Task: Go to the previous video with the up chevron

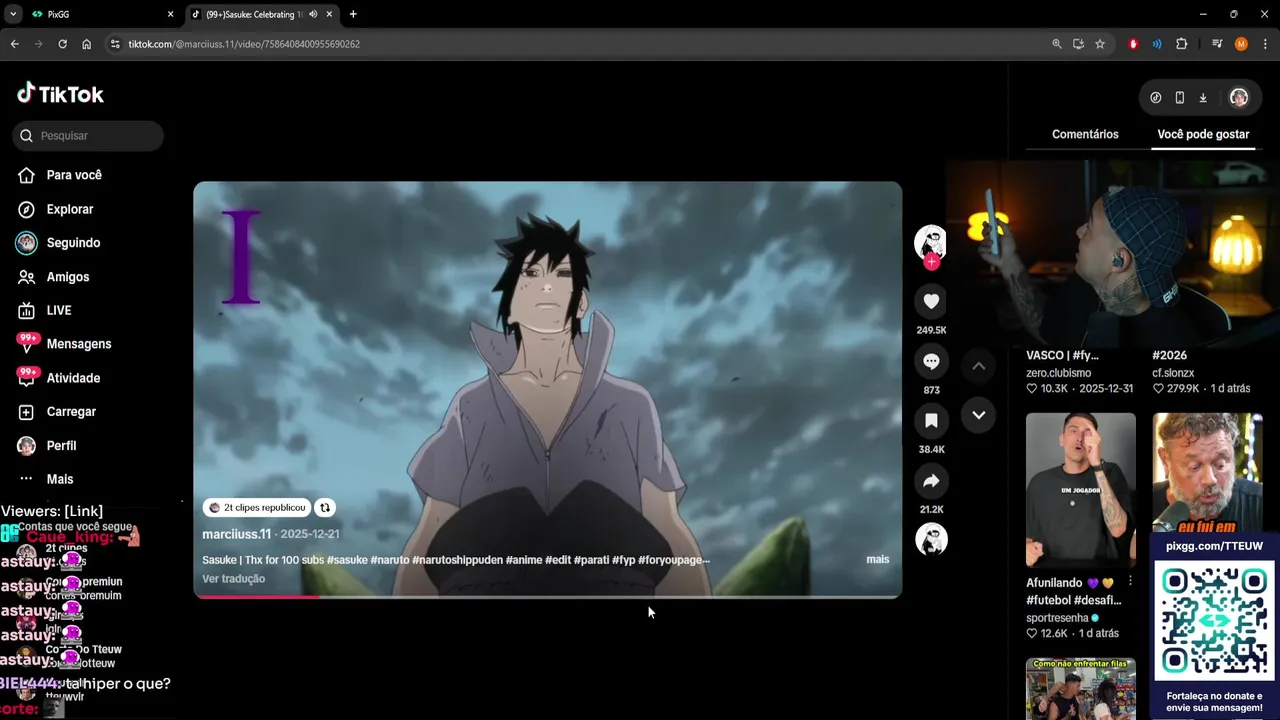Action: click(979, 366)
